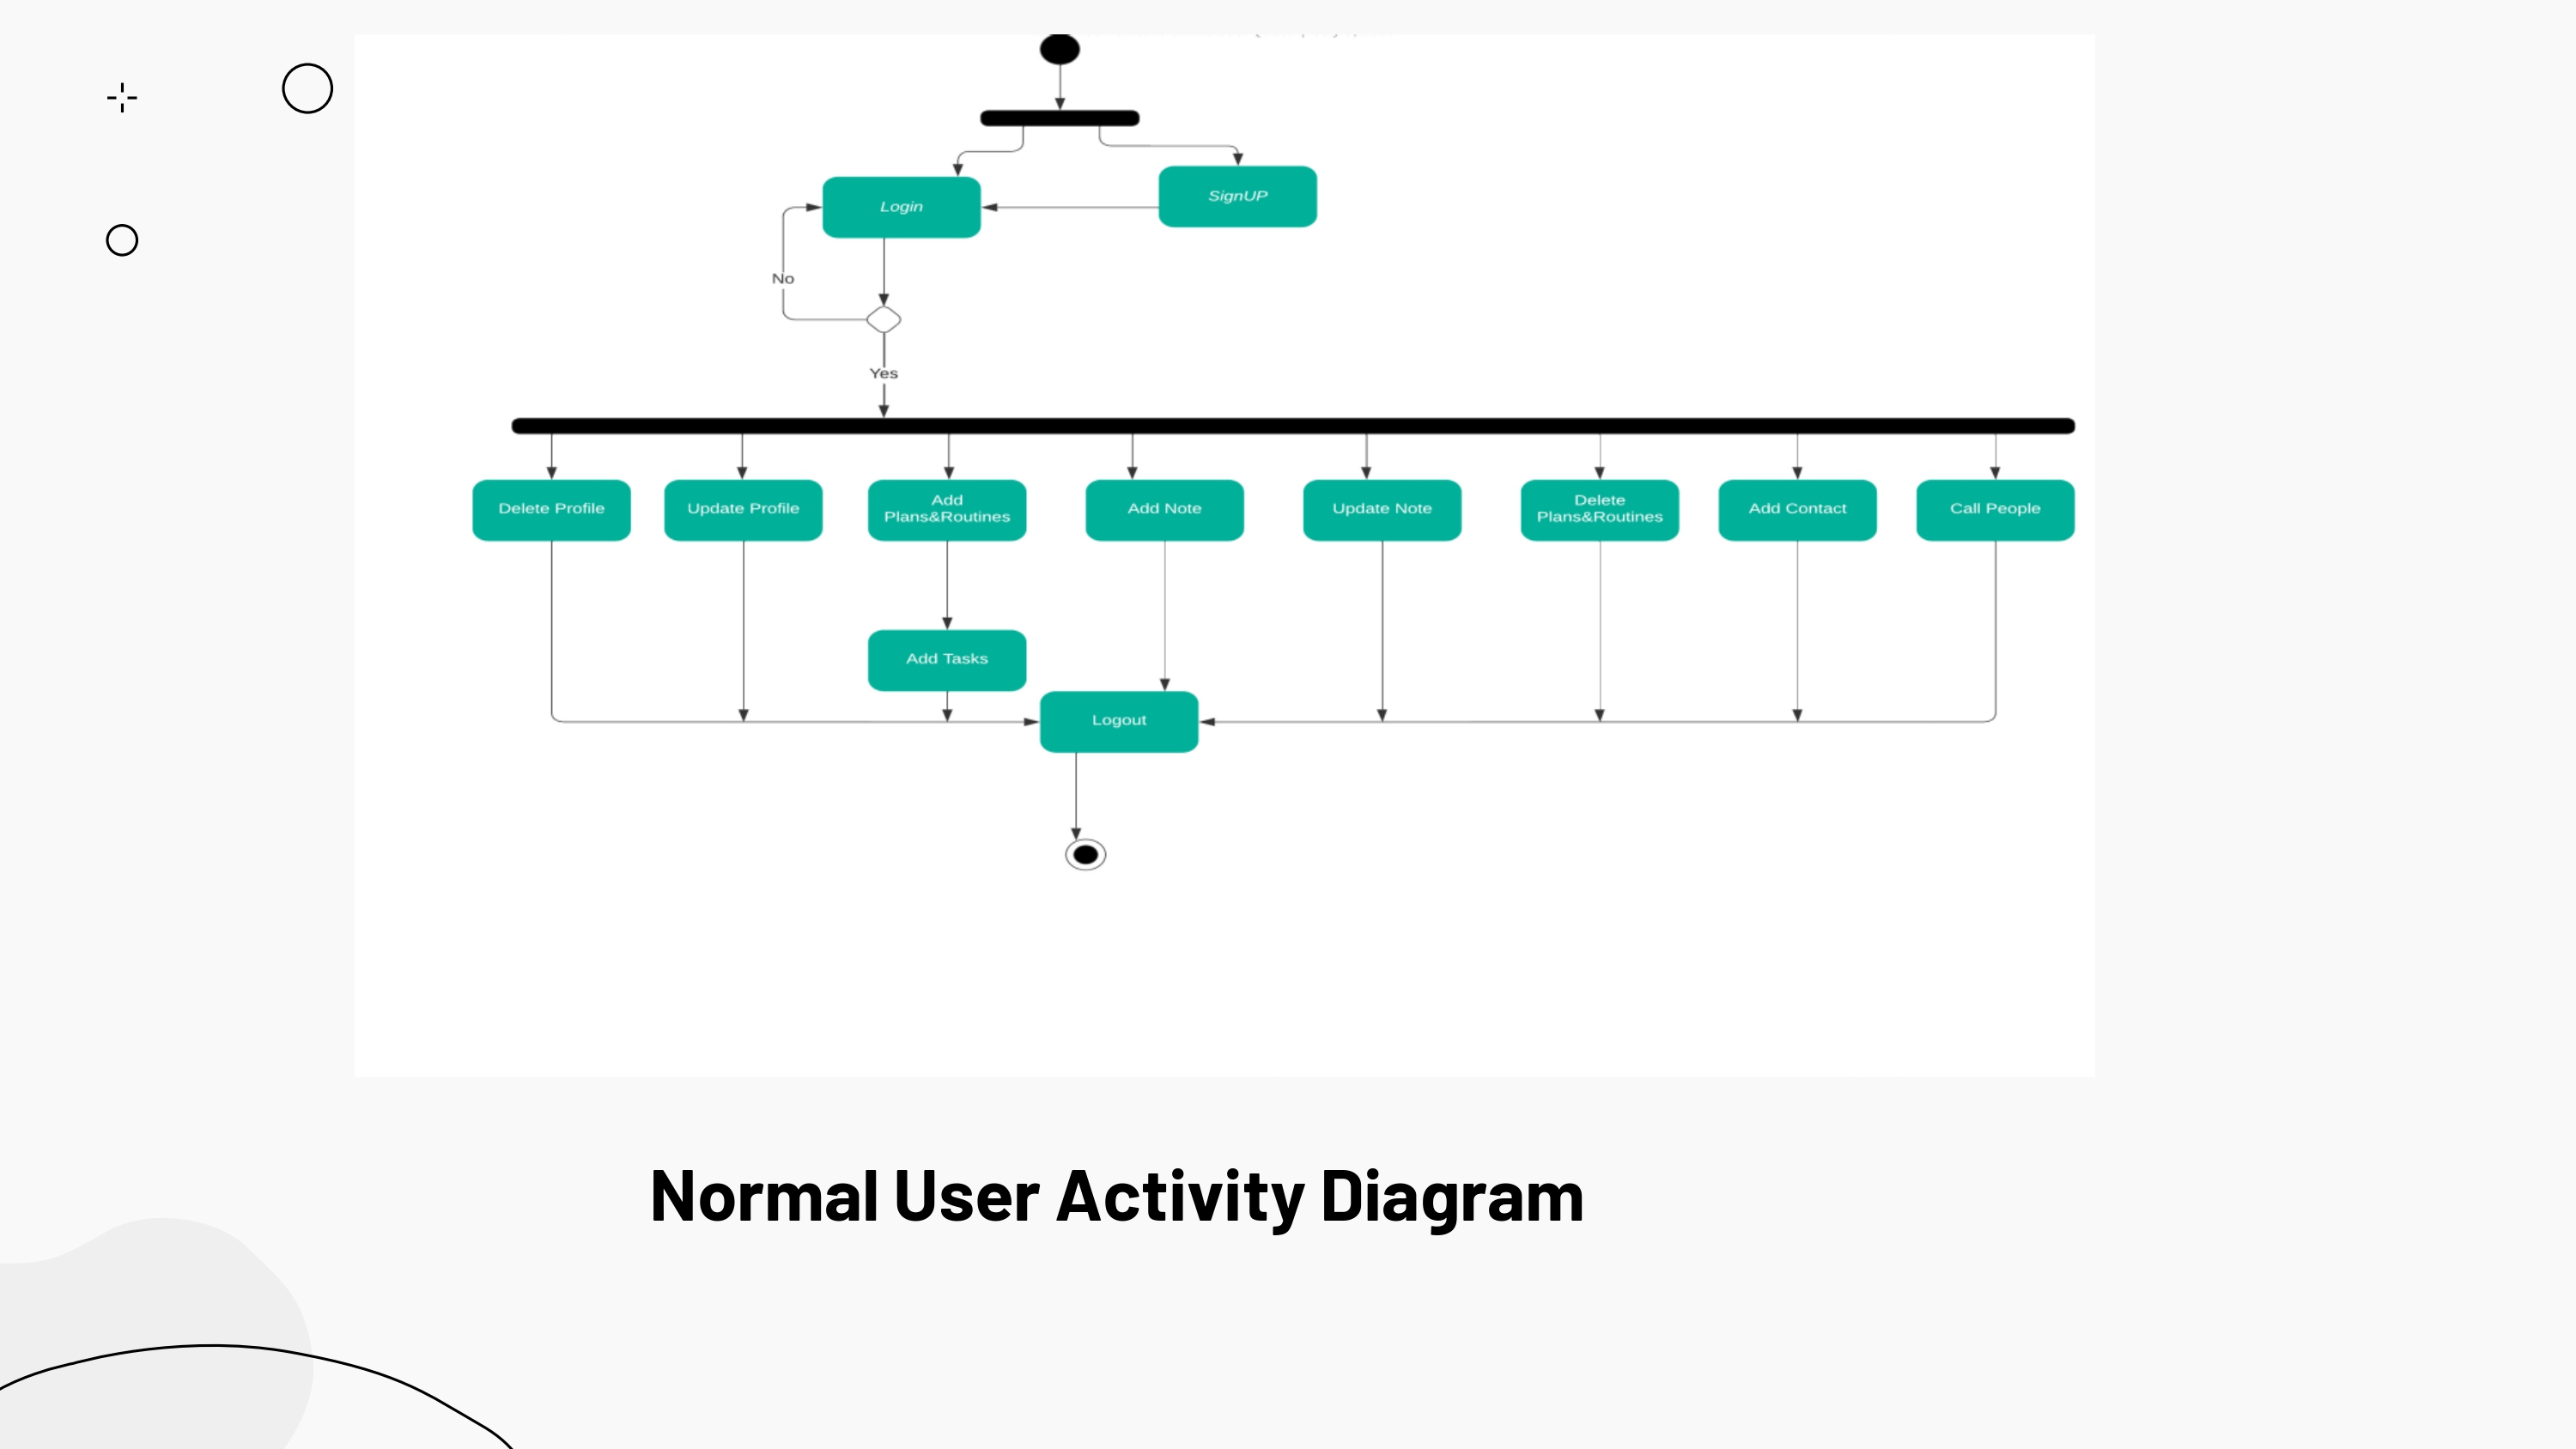Click the add element icon

(x=120, y=95)
